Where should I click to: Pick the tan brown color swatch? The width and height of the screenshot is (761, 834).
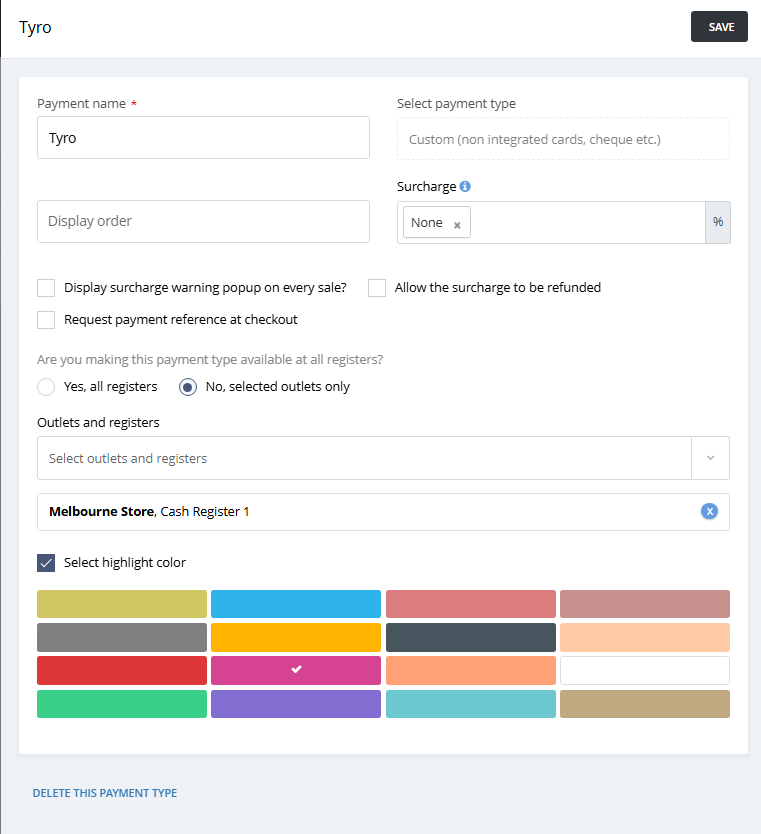(645, 704)
